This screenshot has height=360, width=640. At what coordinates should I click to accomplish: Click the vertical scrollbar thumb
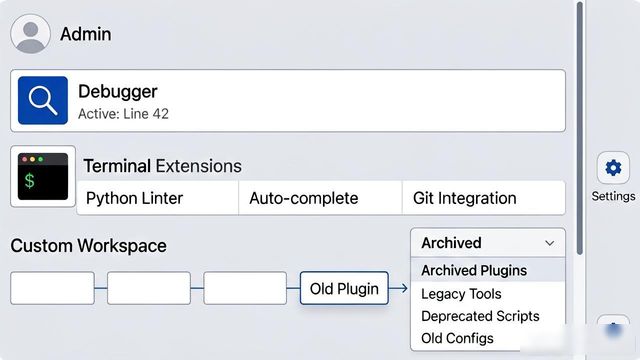(x=580, y=129)
